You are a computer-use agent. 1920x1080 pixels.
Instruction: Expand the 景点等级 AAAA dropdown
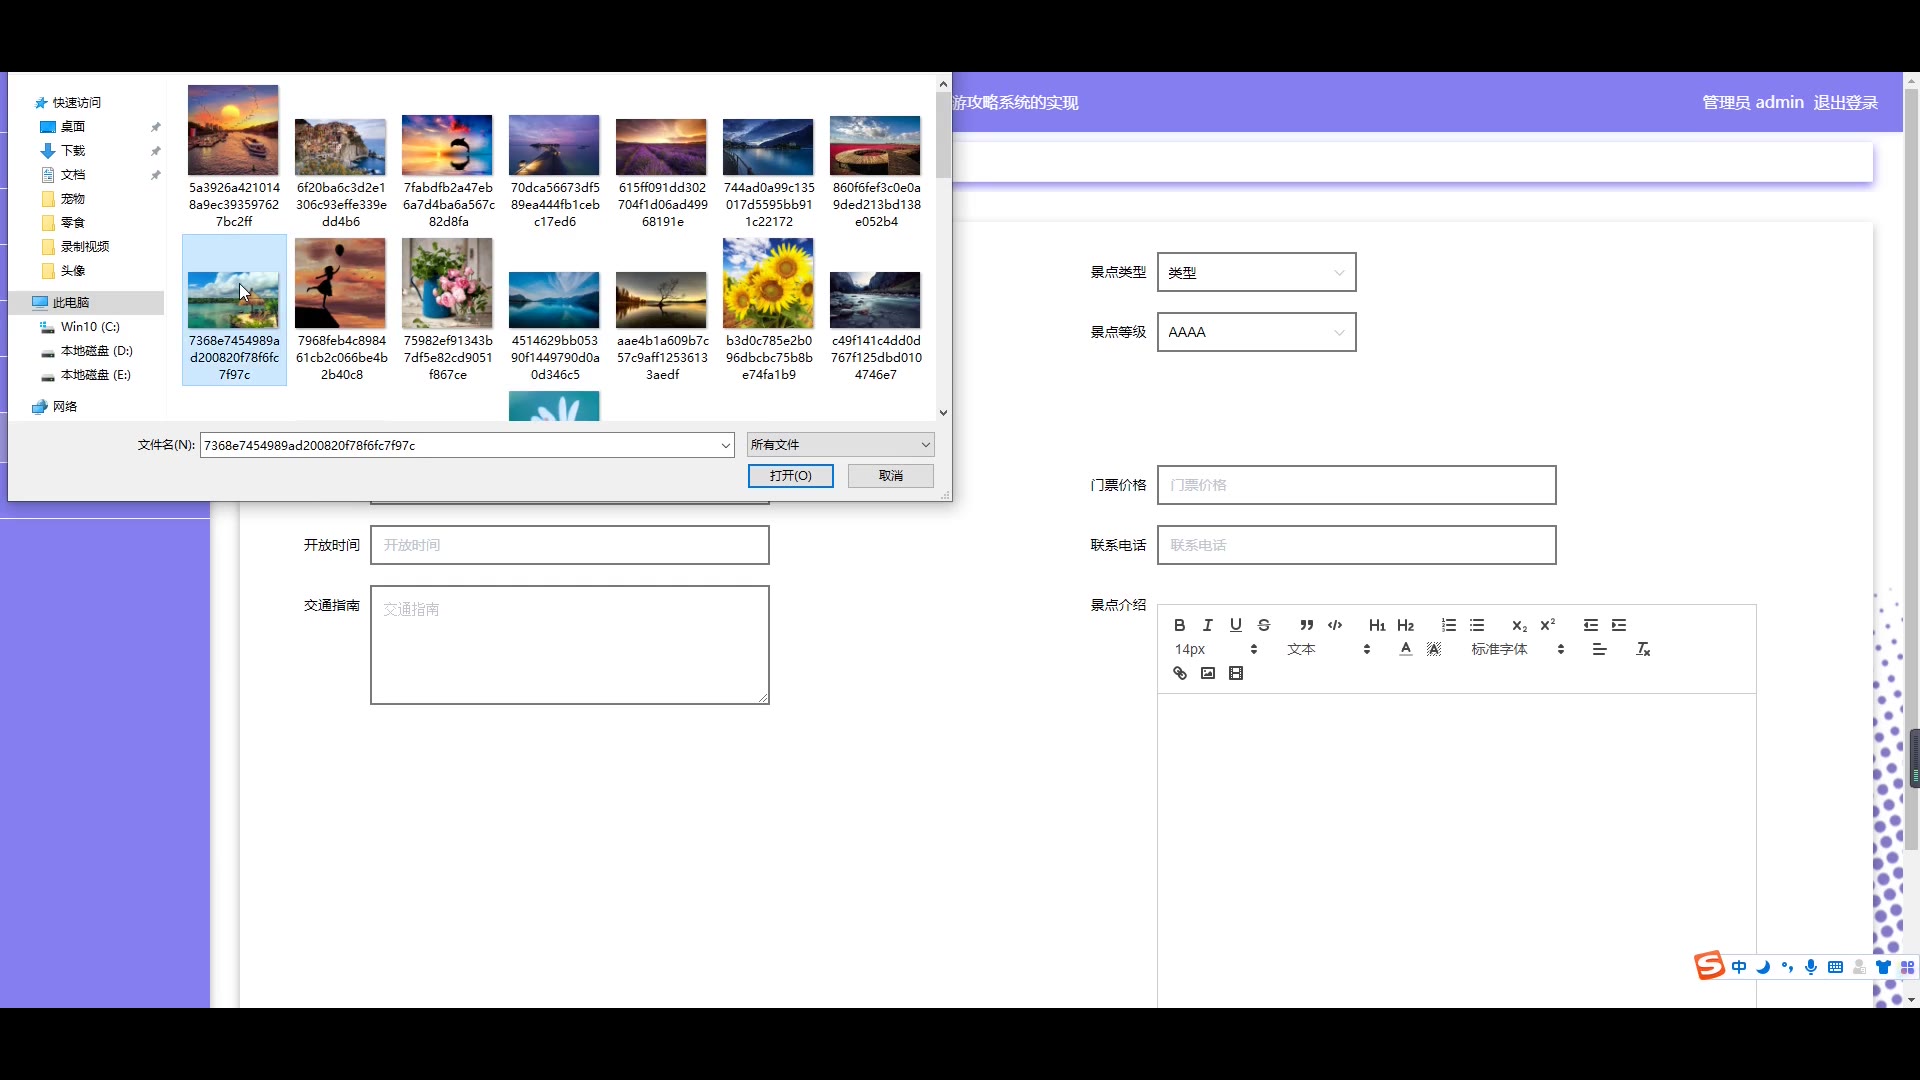[1256, 332]
